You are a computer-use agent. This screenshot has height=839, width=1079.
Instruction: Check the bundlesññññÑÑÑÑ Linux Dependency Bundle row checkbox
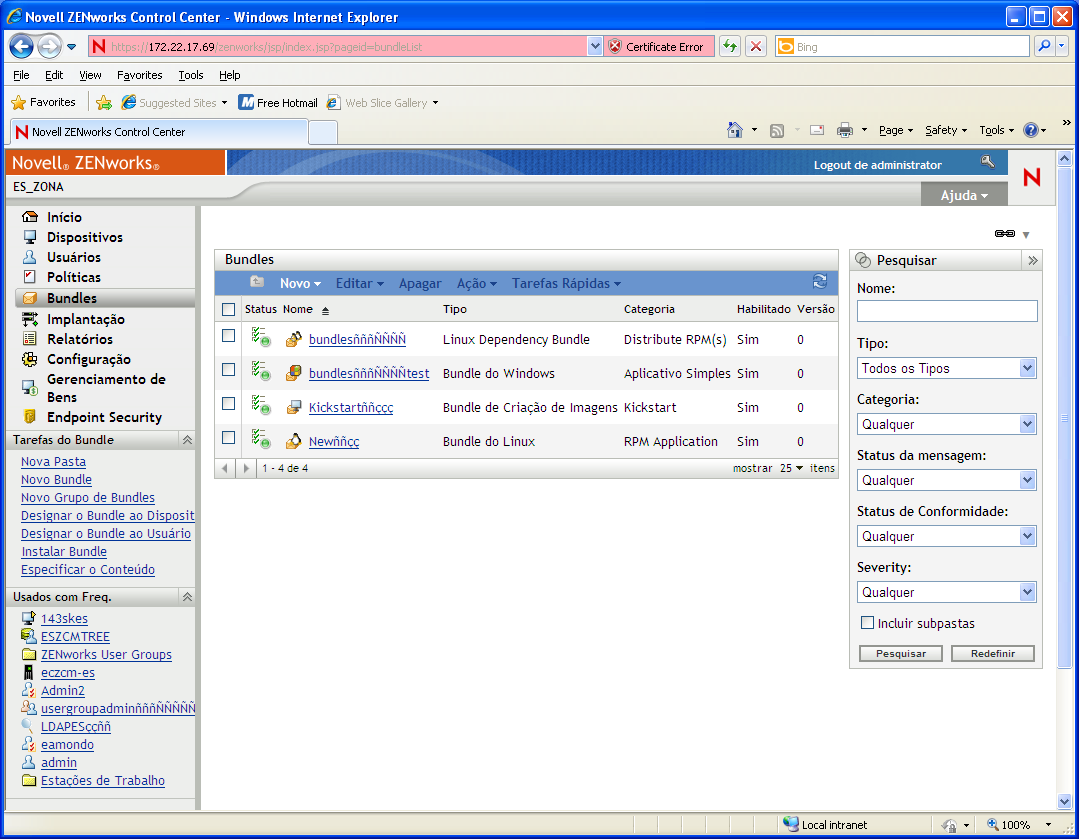coord(228,336)
